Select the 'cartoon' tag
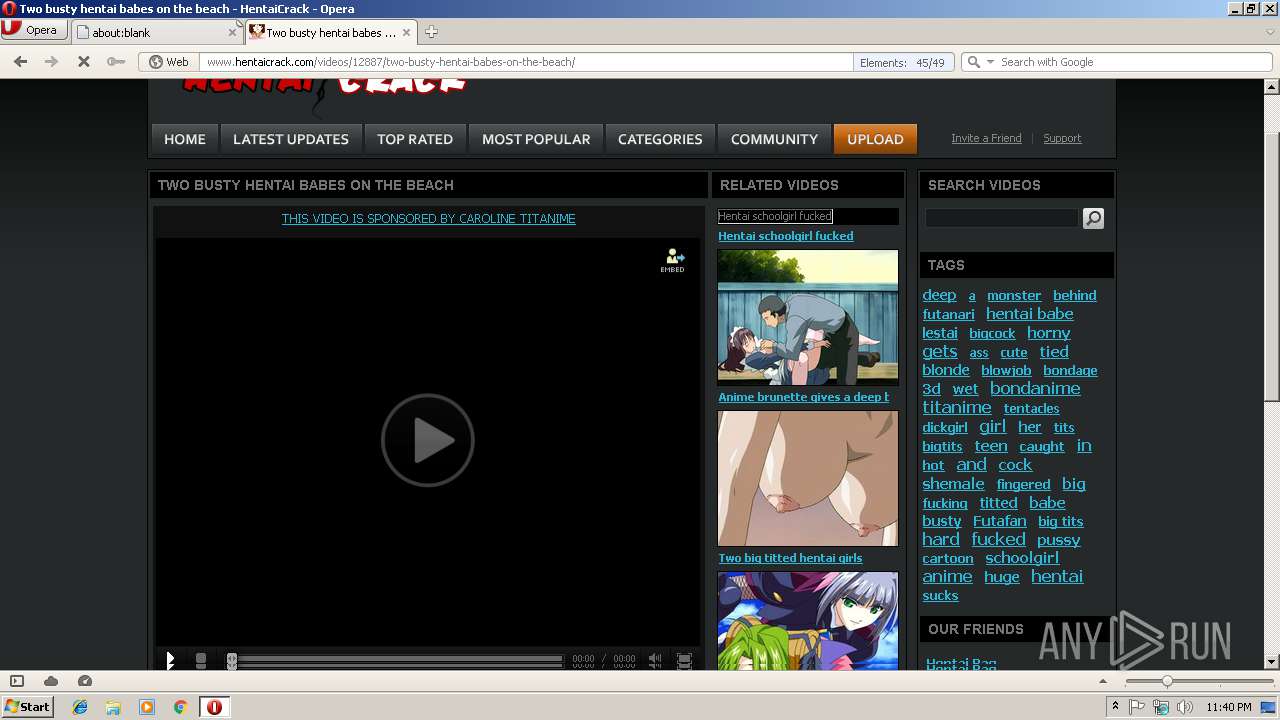 tap(947, 559)
